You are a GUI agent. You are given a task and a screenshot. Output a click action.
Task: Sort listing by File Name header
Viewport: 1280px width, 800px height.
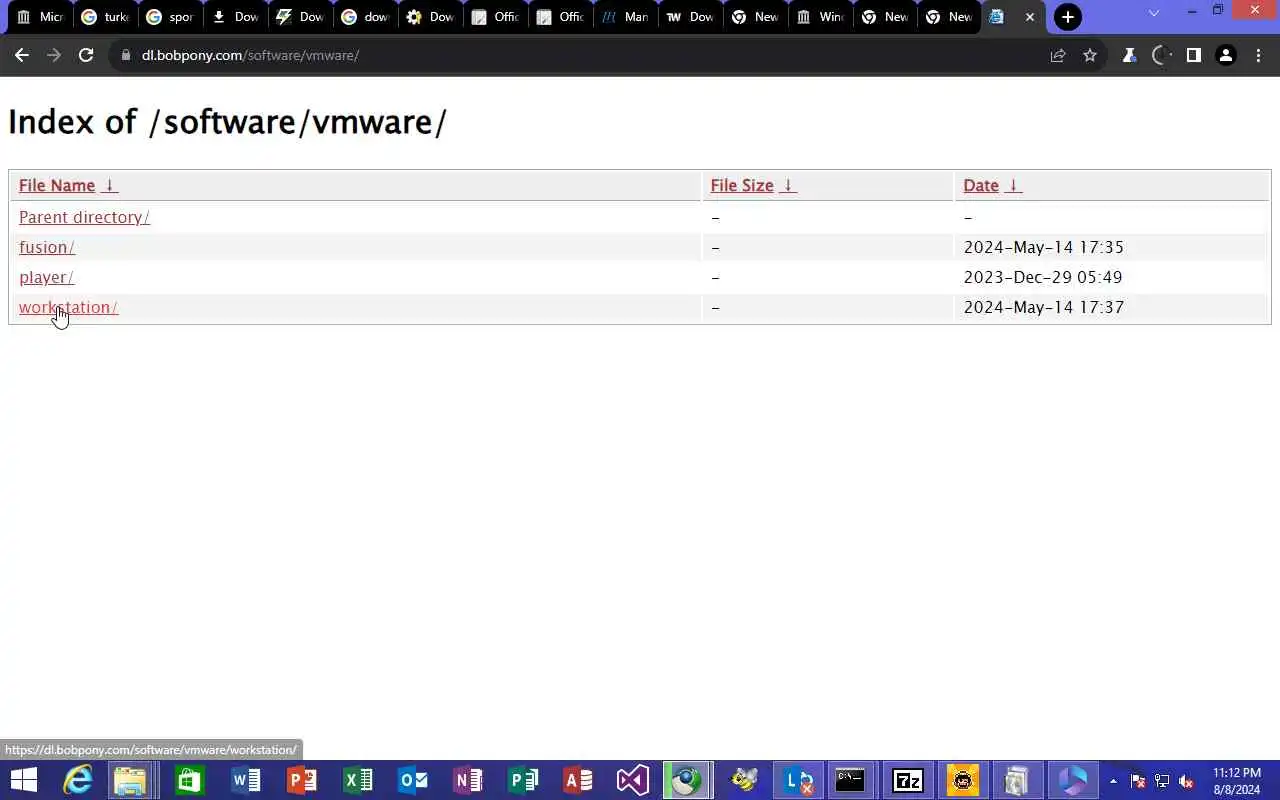pos(57,185)
